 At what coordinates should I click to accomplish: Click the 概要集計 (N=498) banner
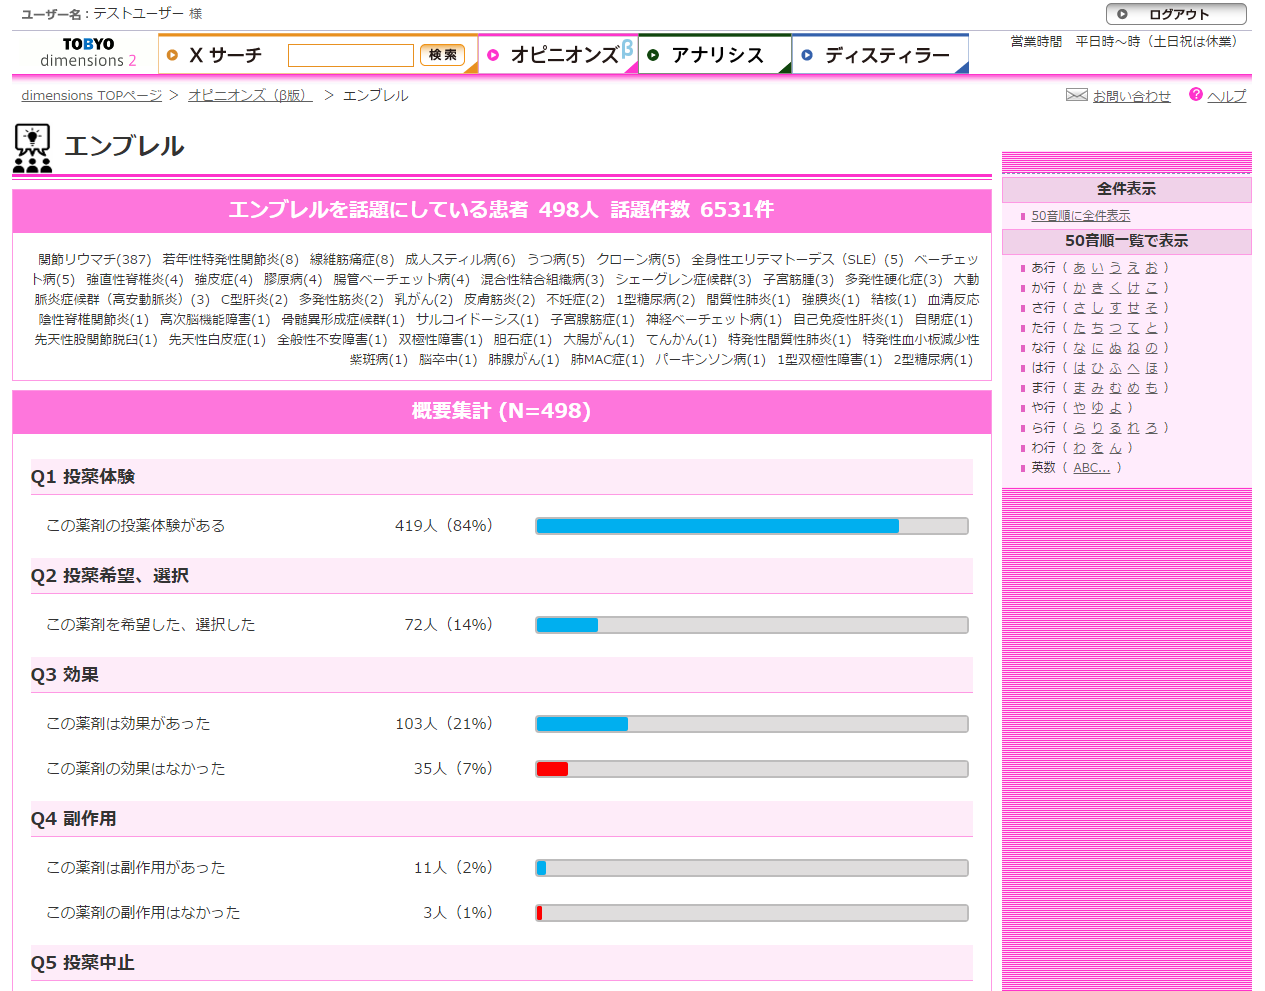pyautogui.click(x=502, y=411)
